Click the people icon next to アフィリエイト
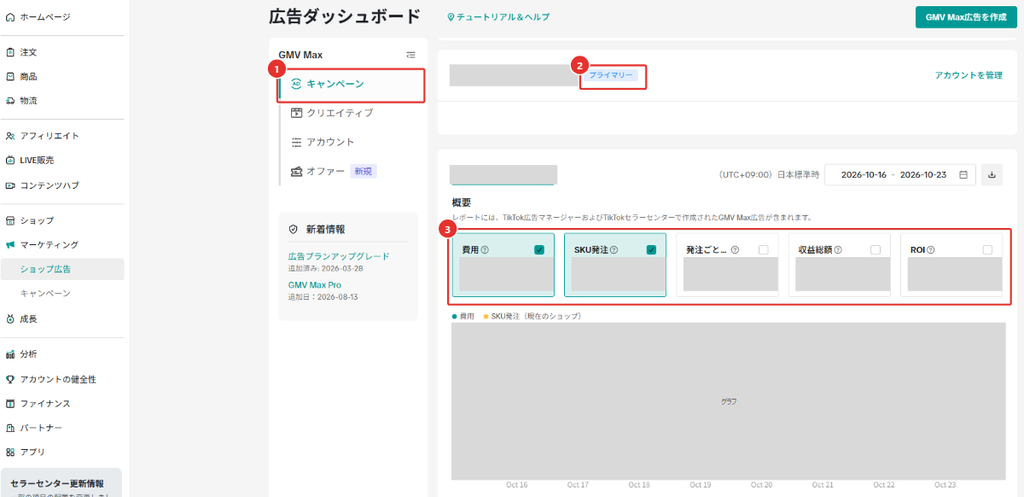1024x497 pixels. coord(10,136)
